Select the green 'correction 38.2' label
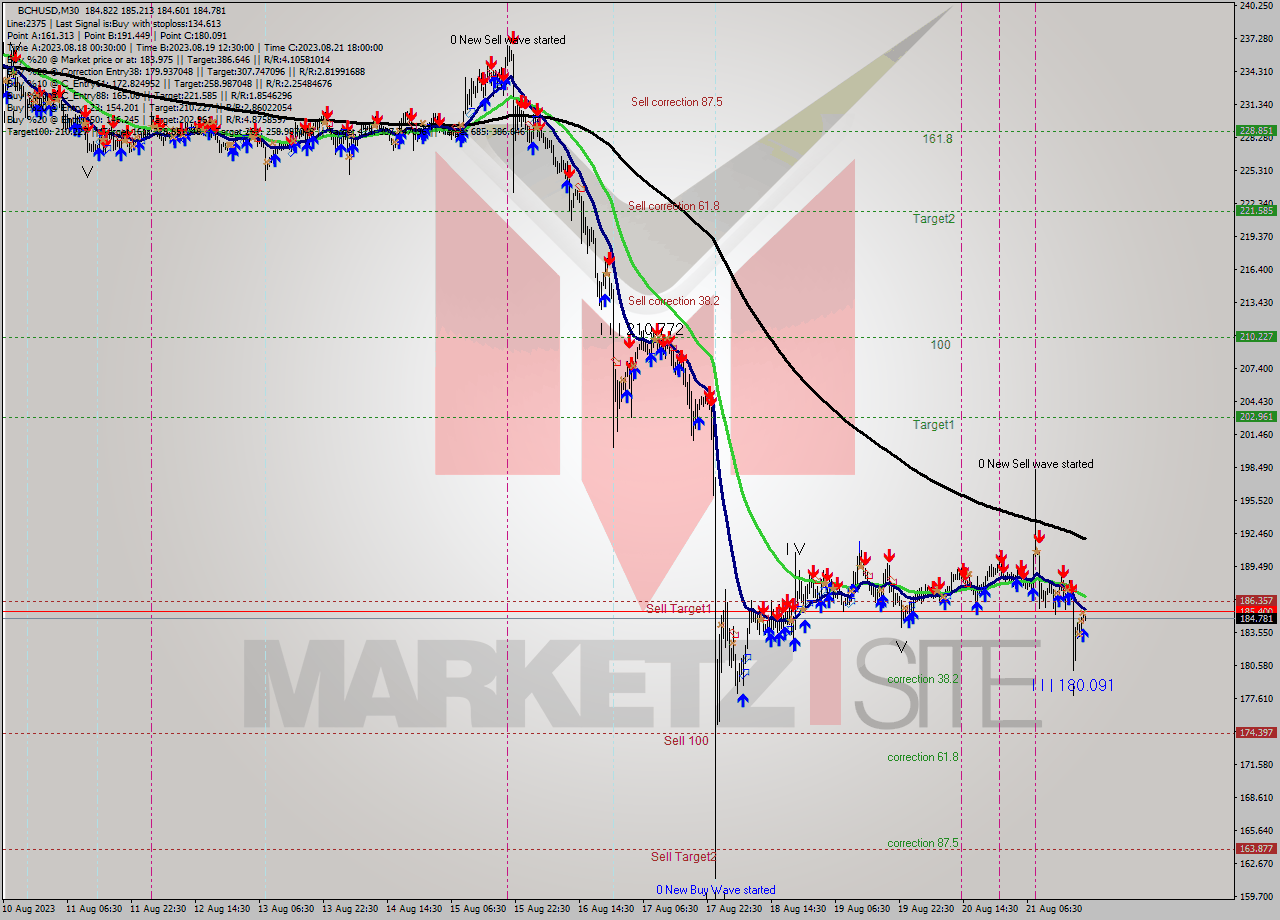This screenshot has height=920, width=1280. tap(923, 679)
